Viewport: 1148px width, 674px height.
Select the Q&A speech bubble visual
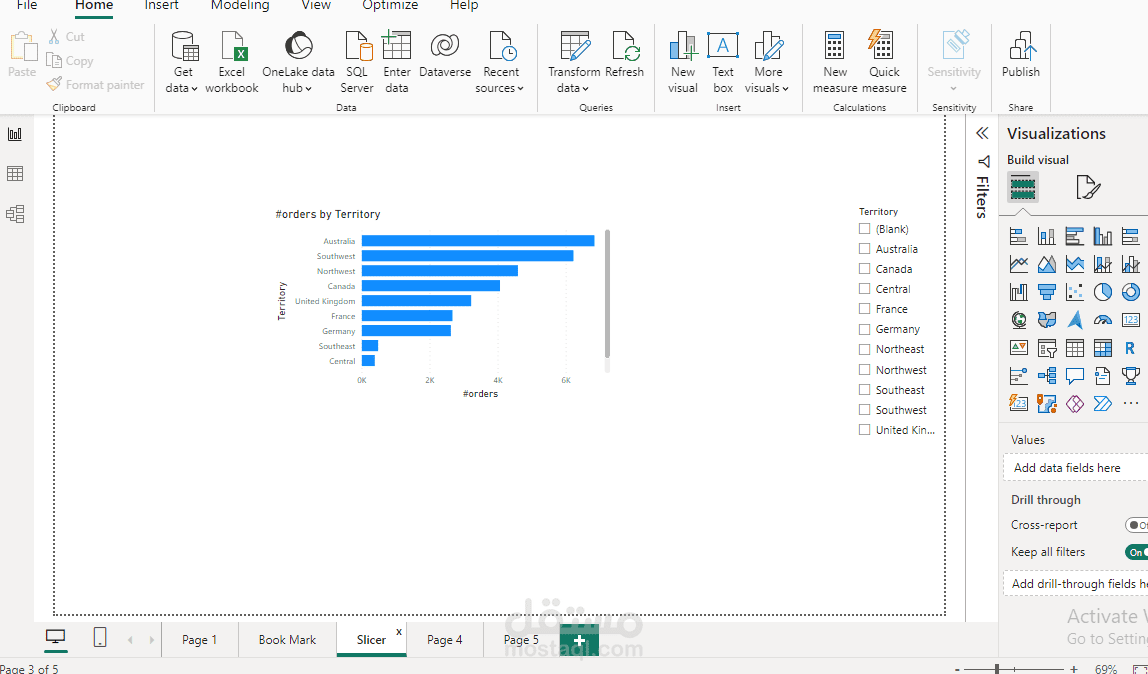point(1075,375)
